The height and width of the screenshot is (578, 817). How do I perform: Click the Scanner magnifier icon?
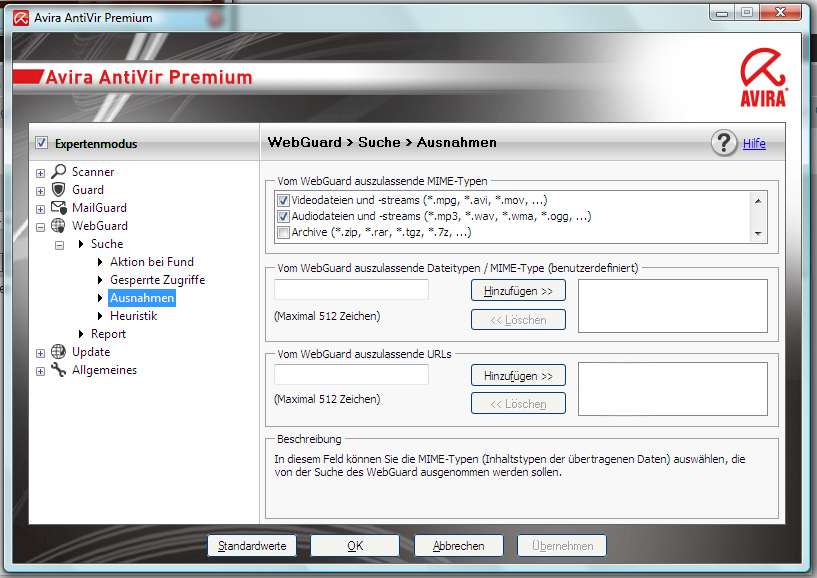pos(59,172)
